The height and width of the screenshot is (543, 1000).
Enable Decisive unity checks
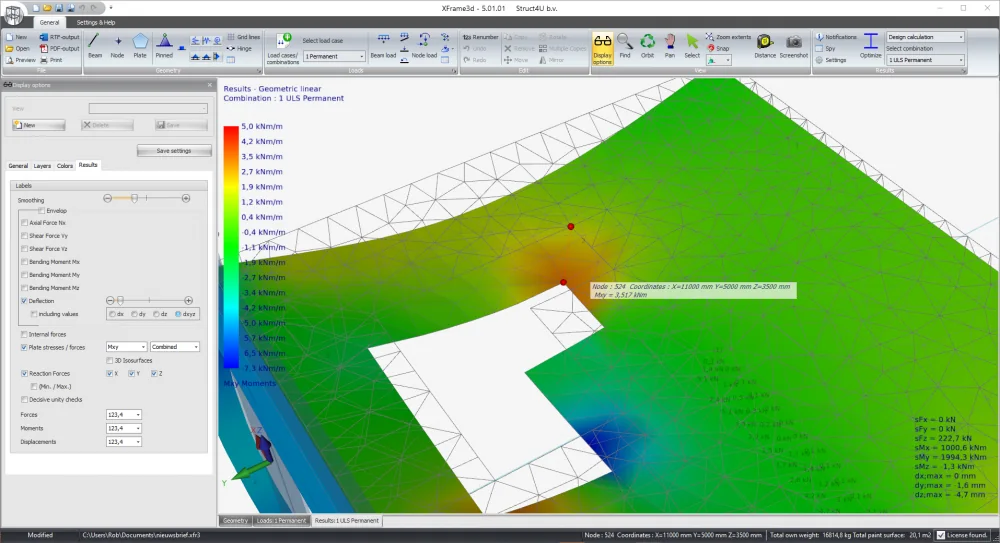point(24,400)
